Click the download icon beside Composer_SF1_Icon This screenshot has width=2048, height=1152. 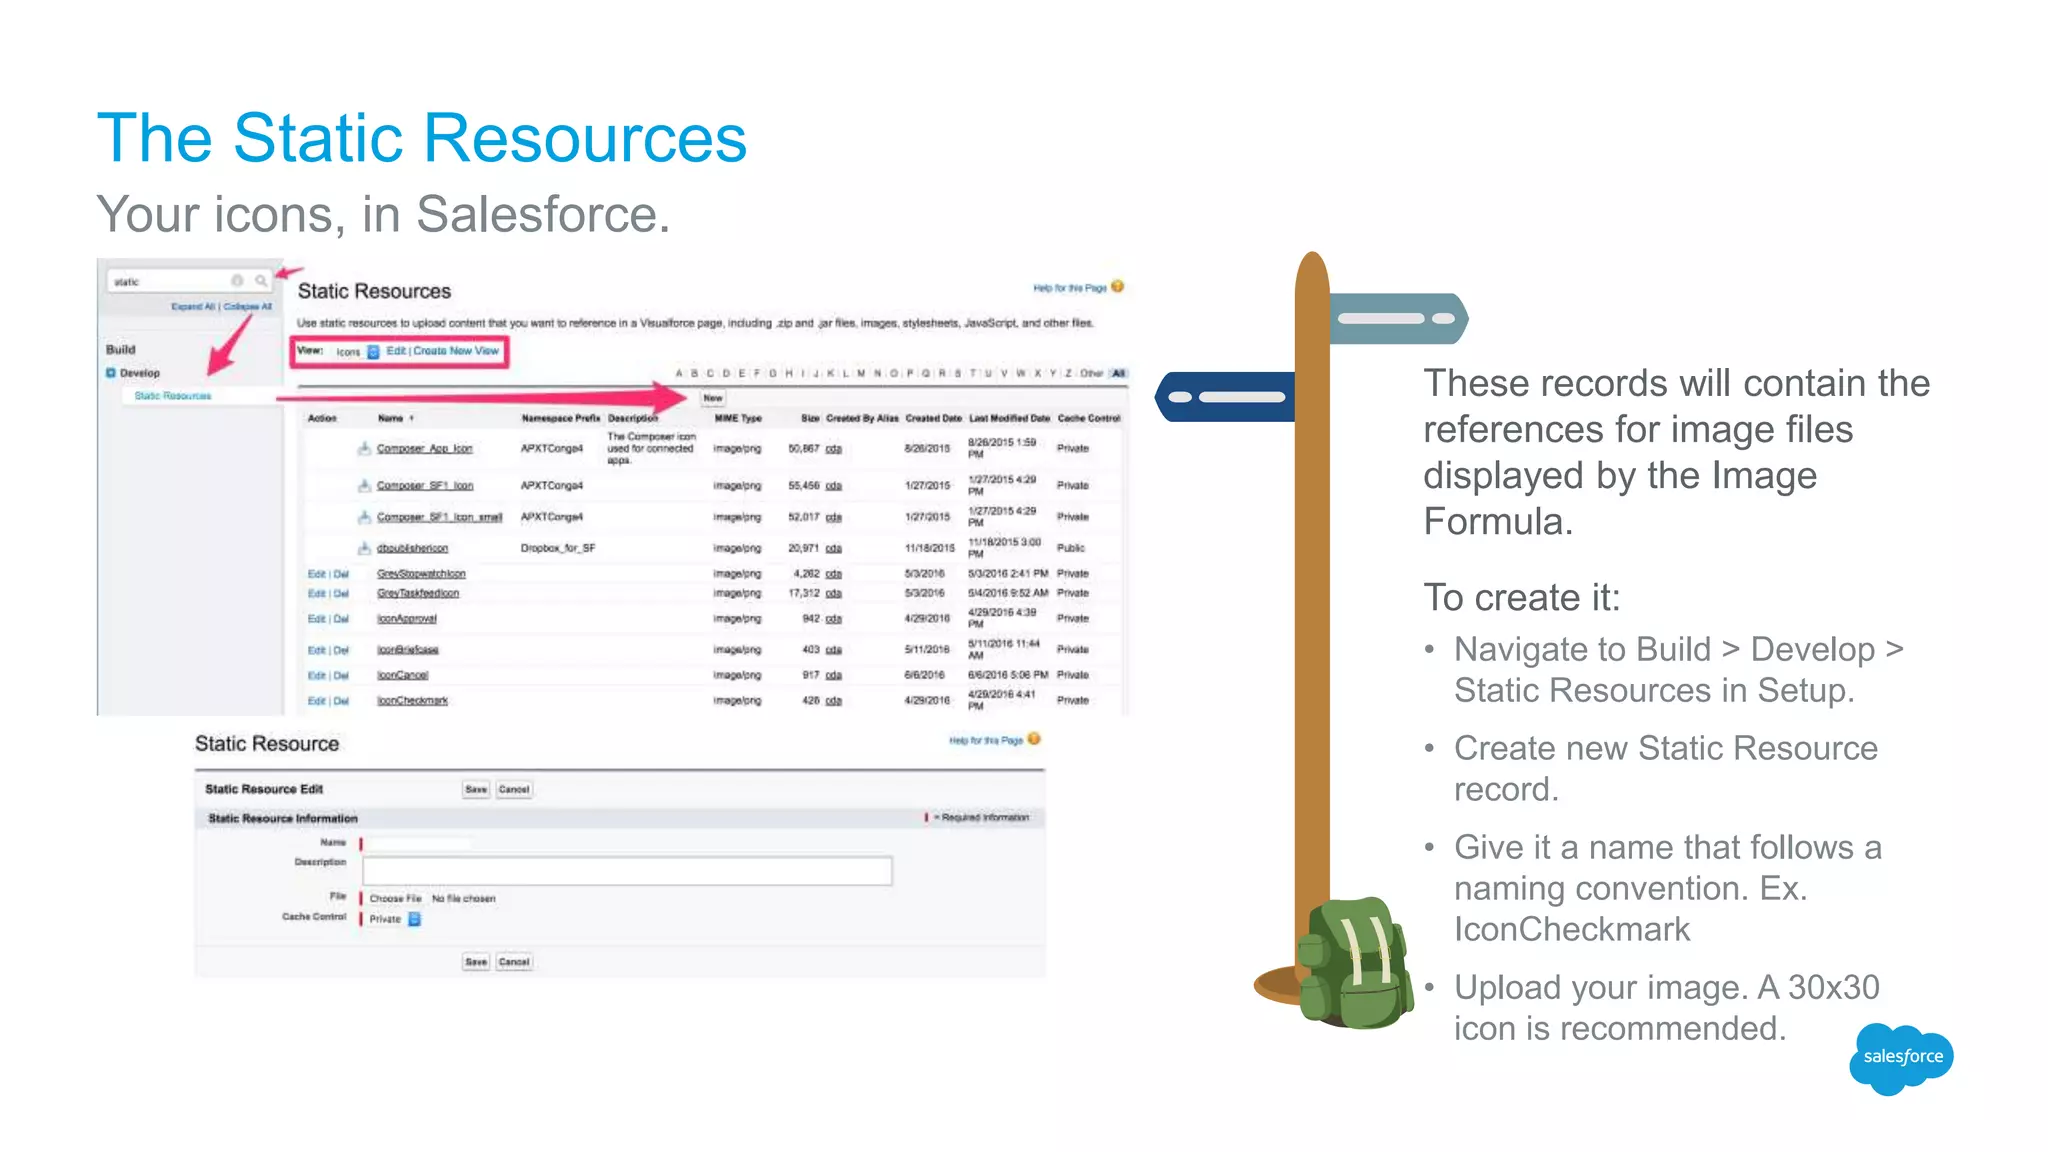coord(364,485)
